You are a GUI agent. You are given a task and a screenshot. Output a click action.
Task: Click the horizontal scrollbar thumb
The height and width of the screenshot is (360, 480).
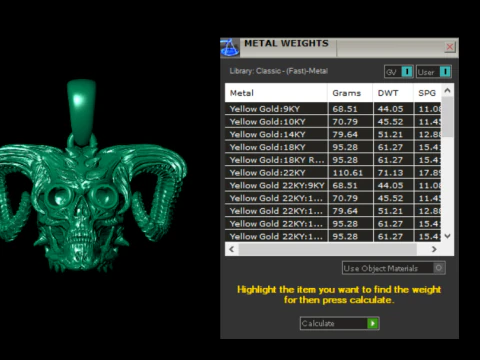328,249
